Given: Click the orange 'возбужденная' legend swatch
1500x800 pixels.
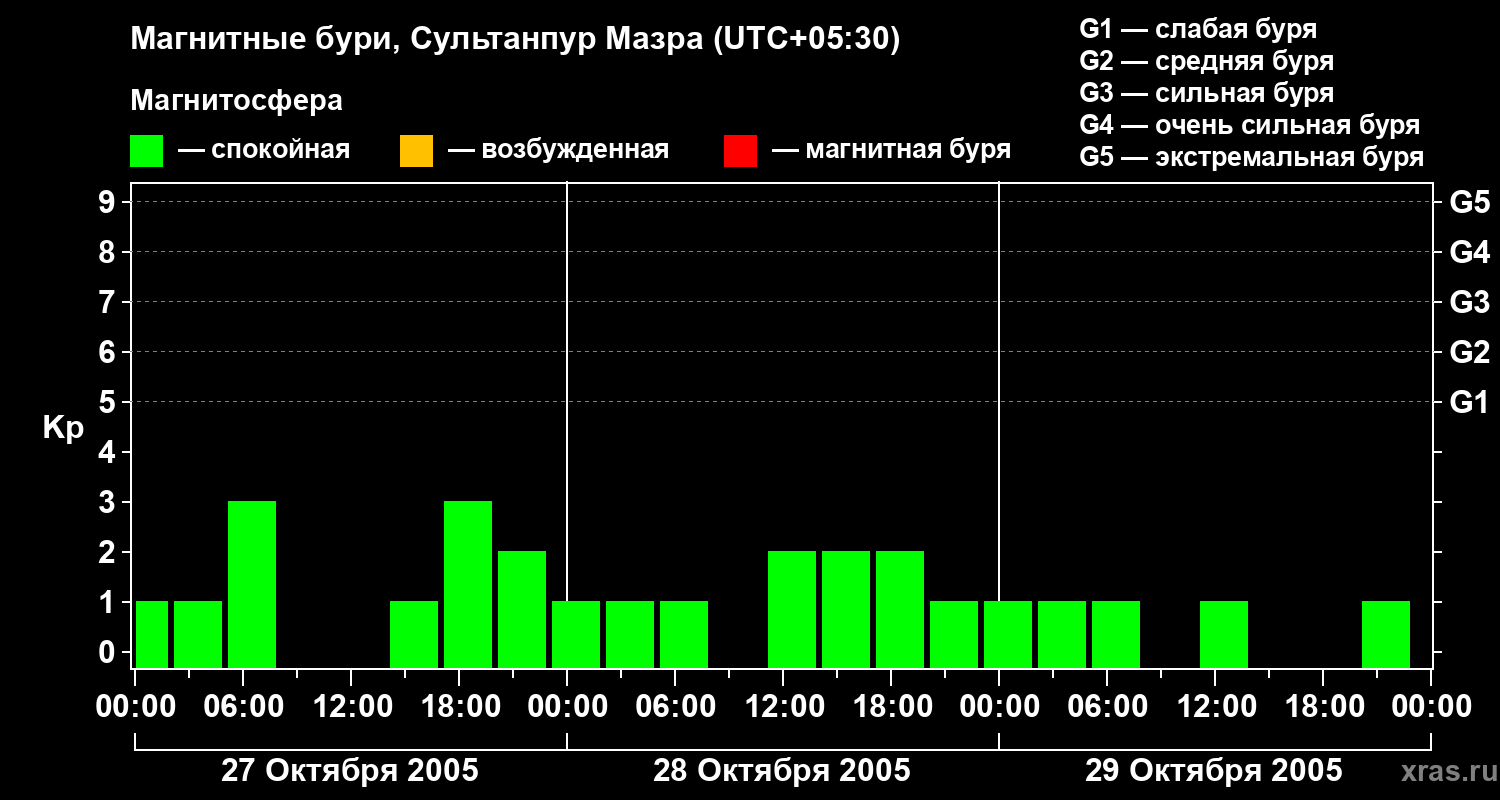Looking at the screenshot, I should pos(416,151).
